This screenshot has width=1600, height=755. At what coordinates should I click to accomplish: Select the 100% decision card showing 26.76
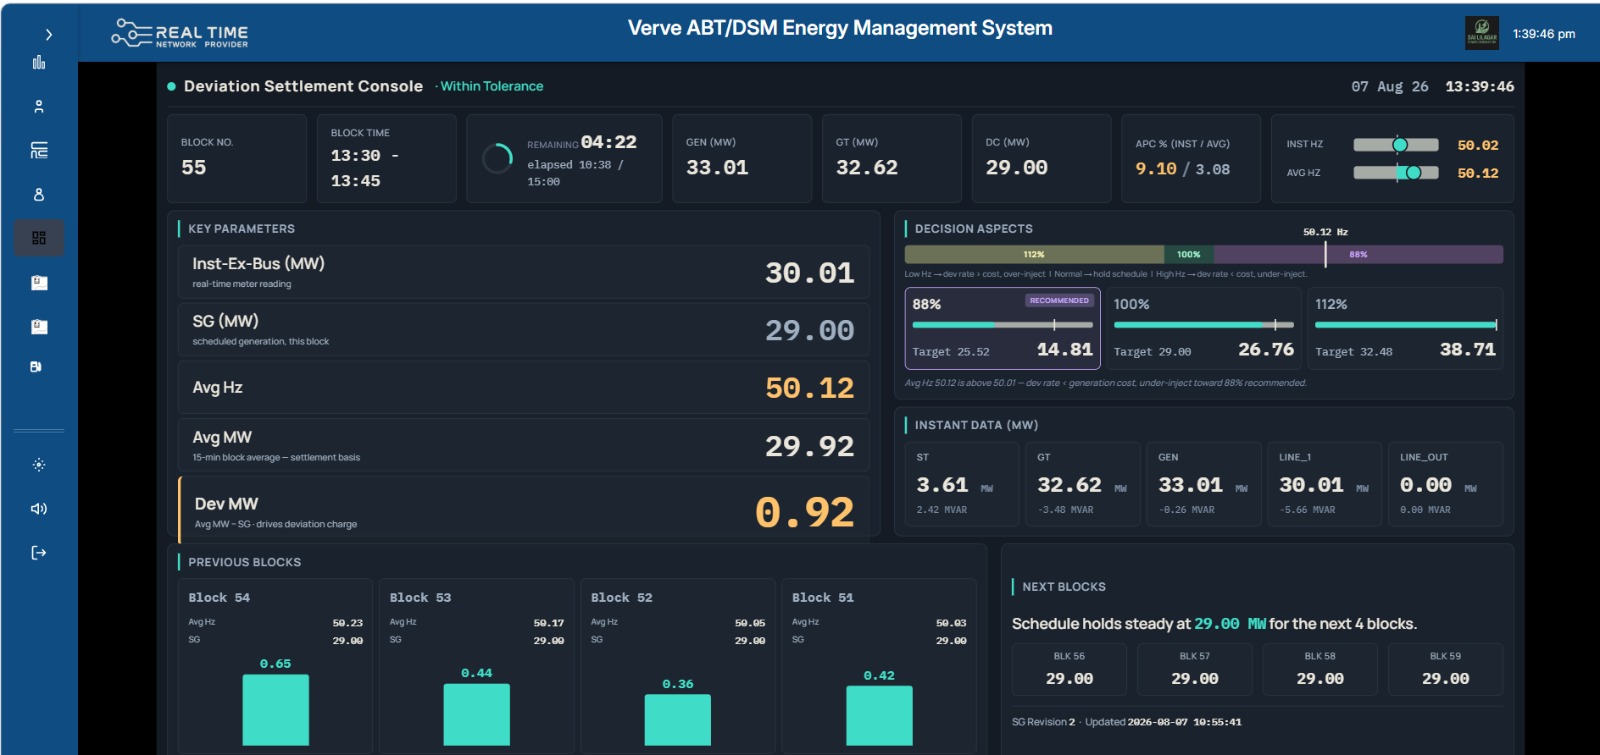[1203, 328]
